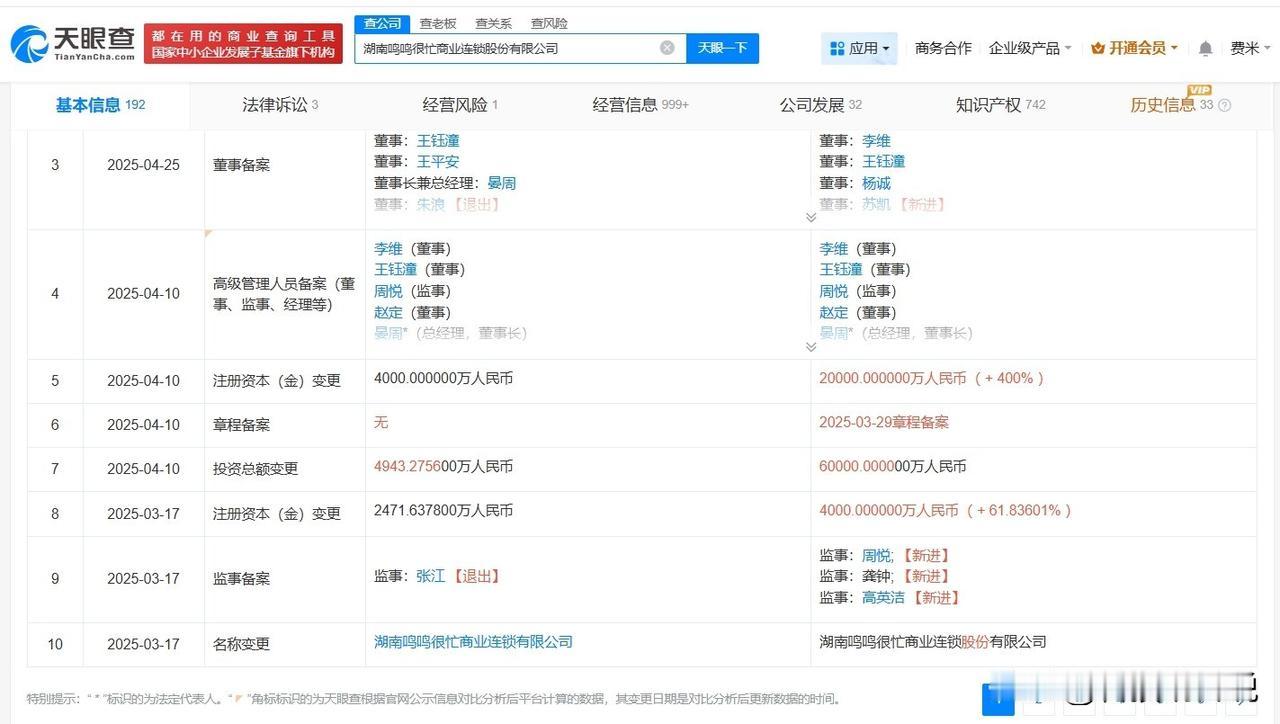This screenshot has height=724, width=1280.
Task: Open 苏凯's profile link marked 新进
Action: pos(876,204)
